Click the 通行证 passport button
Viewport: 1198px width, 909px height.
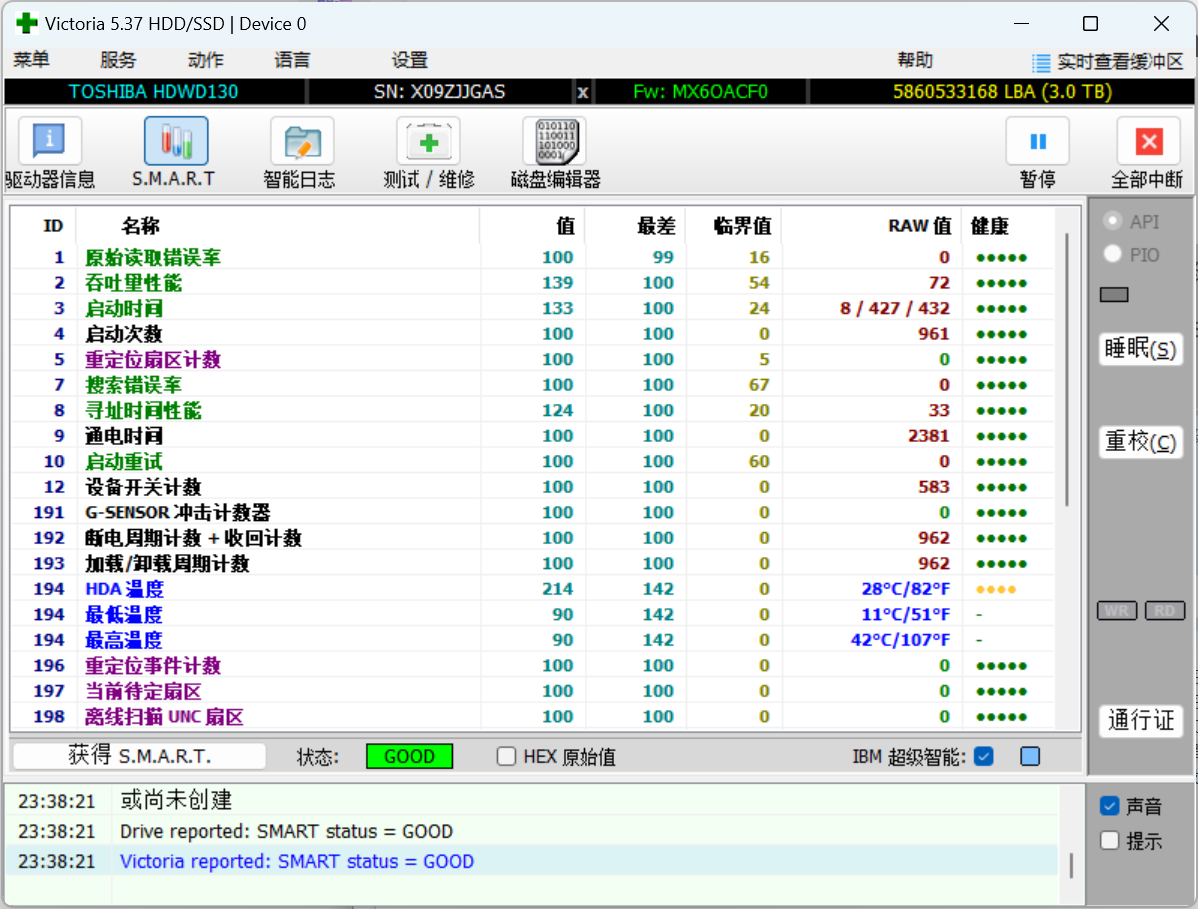coord(1141,721)
